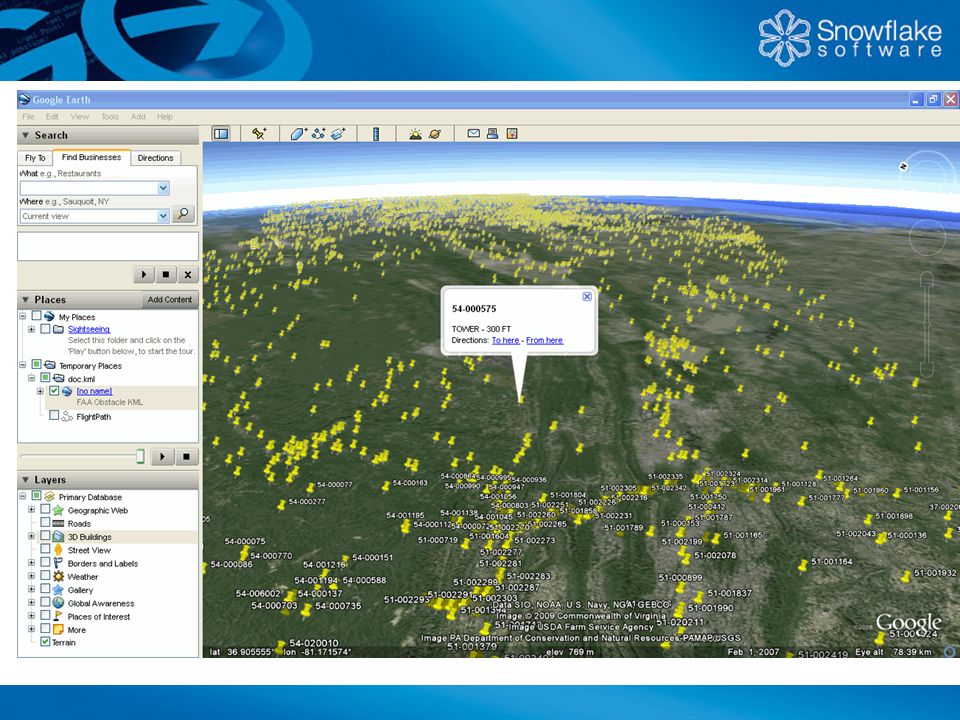Enable the Roads layer checkbox

coord(45,523)
